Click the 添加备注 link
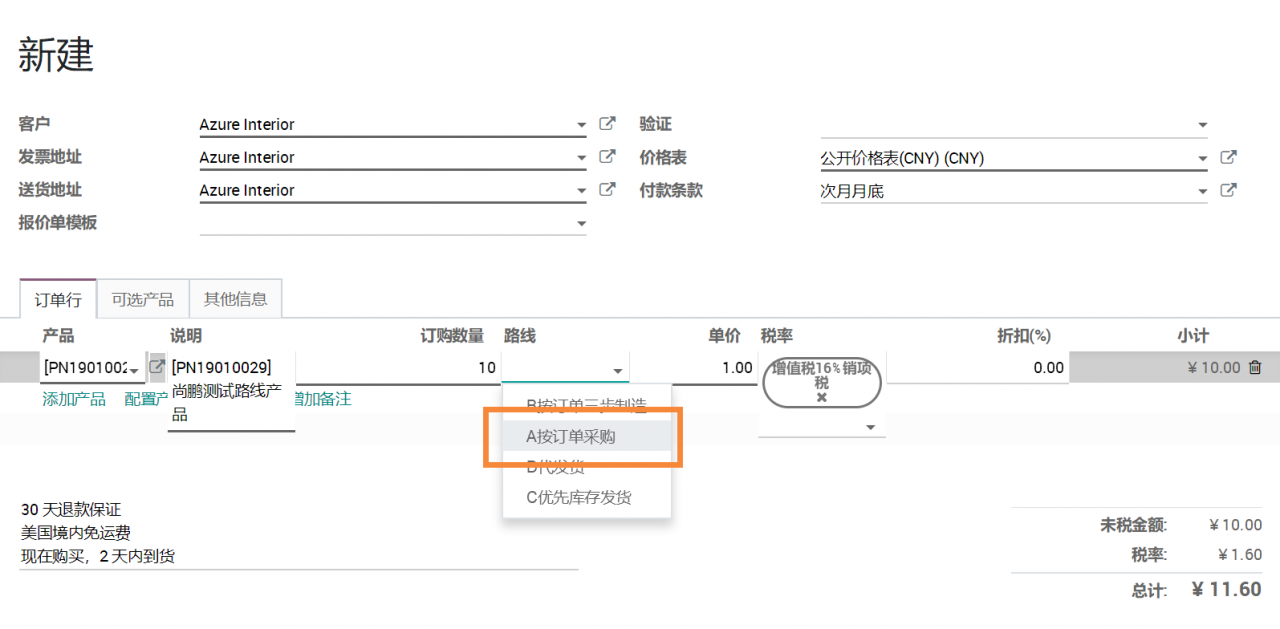The width and height of the screenshot is (1280, 629). point(323,399)
